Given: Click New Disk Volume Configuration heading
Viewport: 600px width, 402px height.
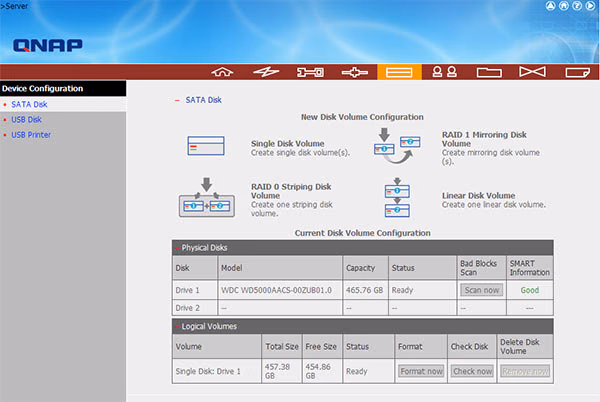Looking at the screenshot, I should coord(362,117).
